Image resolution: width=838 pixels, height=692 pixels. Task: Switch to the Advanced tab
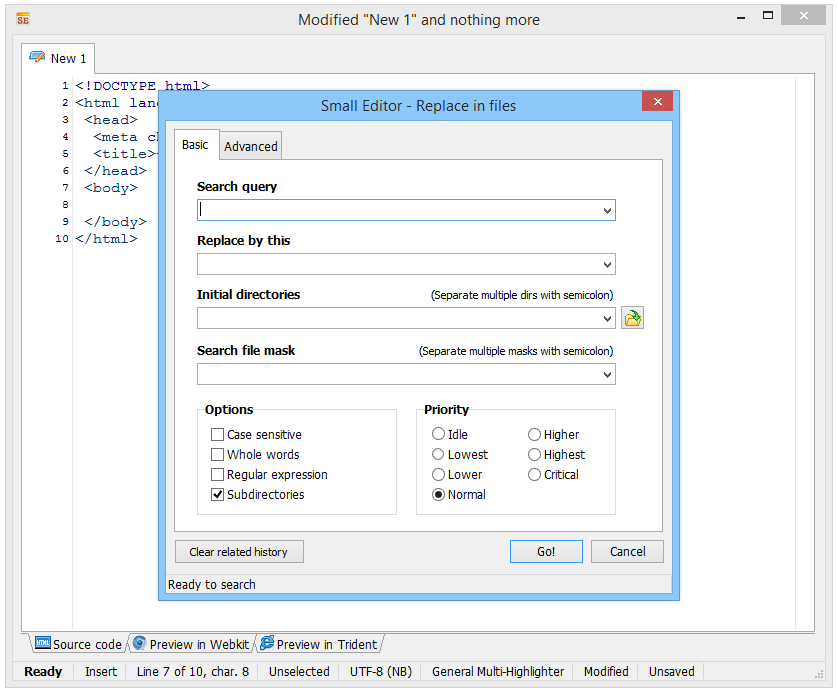click(251, 146)
